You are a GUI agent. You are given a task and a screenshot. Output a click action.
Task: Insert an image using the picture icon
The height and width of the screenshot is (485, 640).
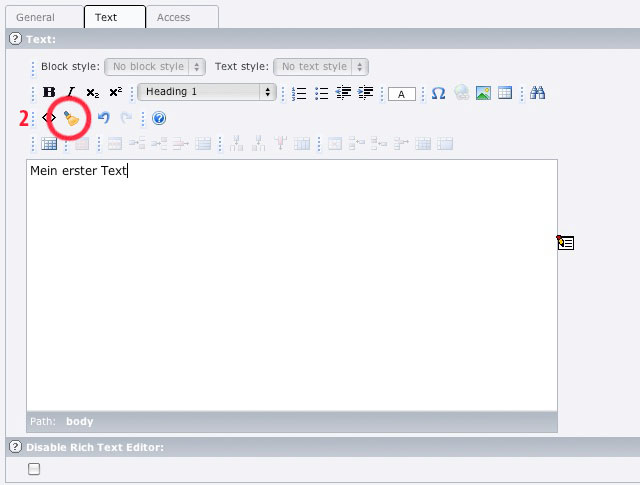click(483, 93)
